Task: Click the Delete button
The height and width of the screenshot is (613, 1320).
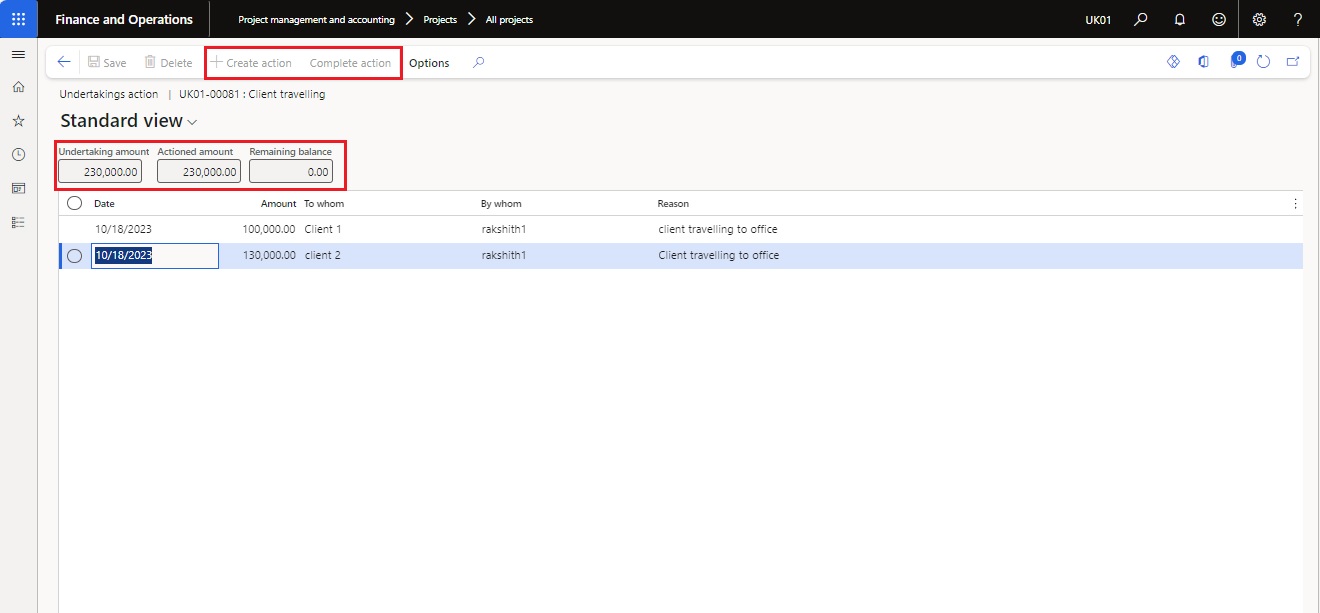Action: click(168, 62)
